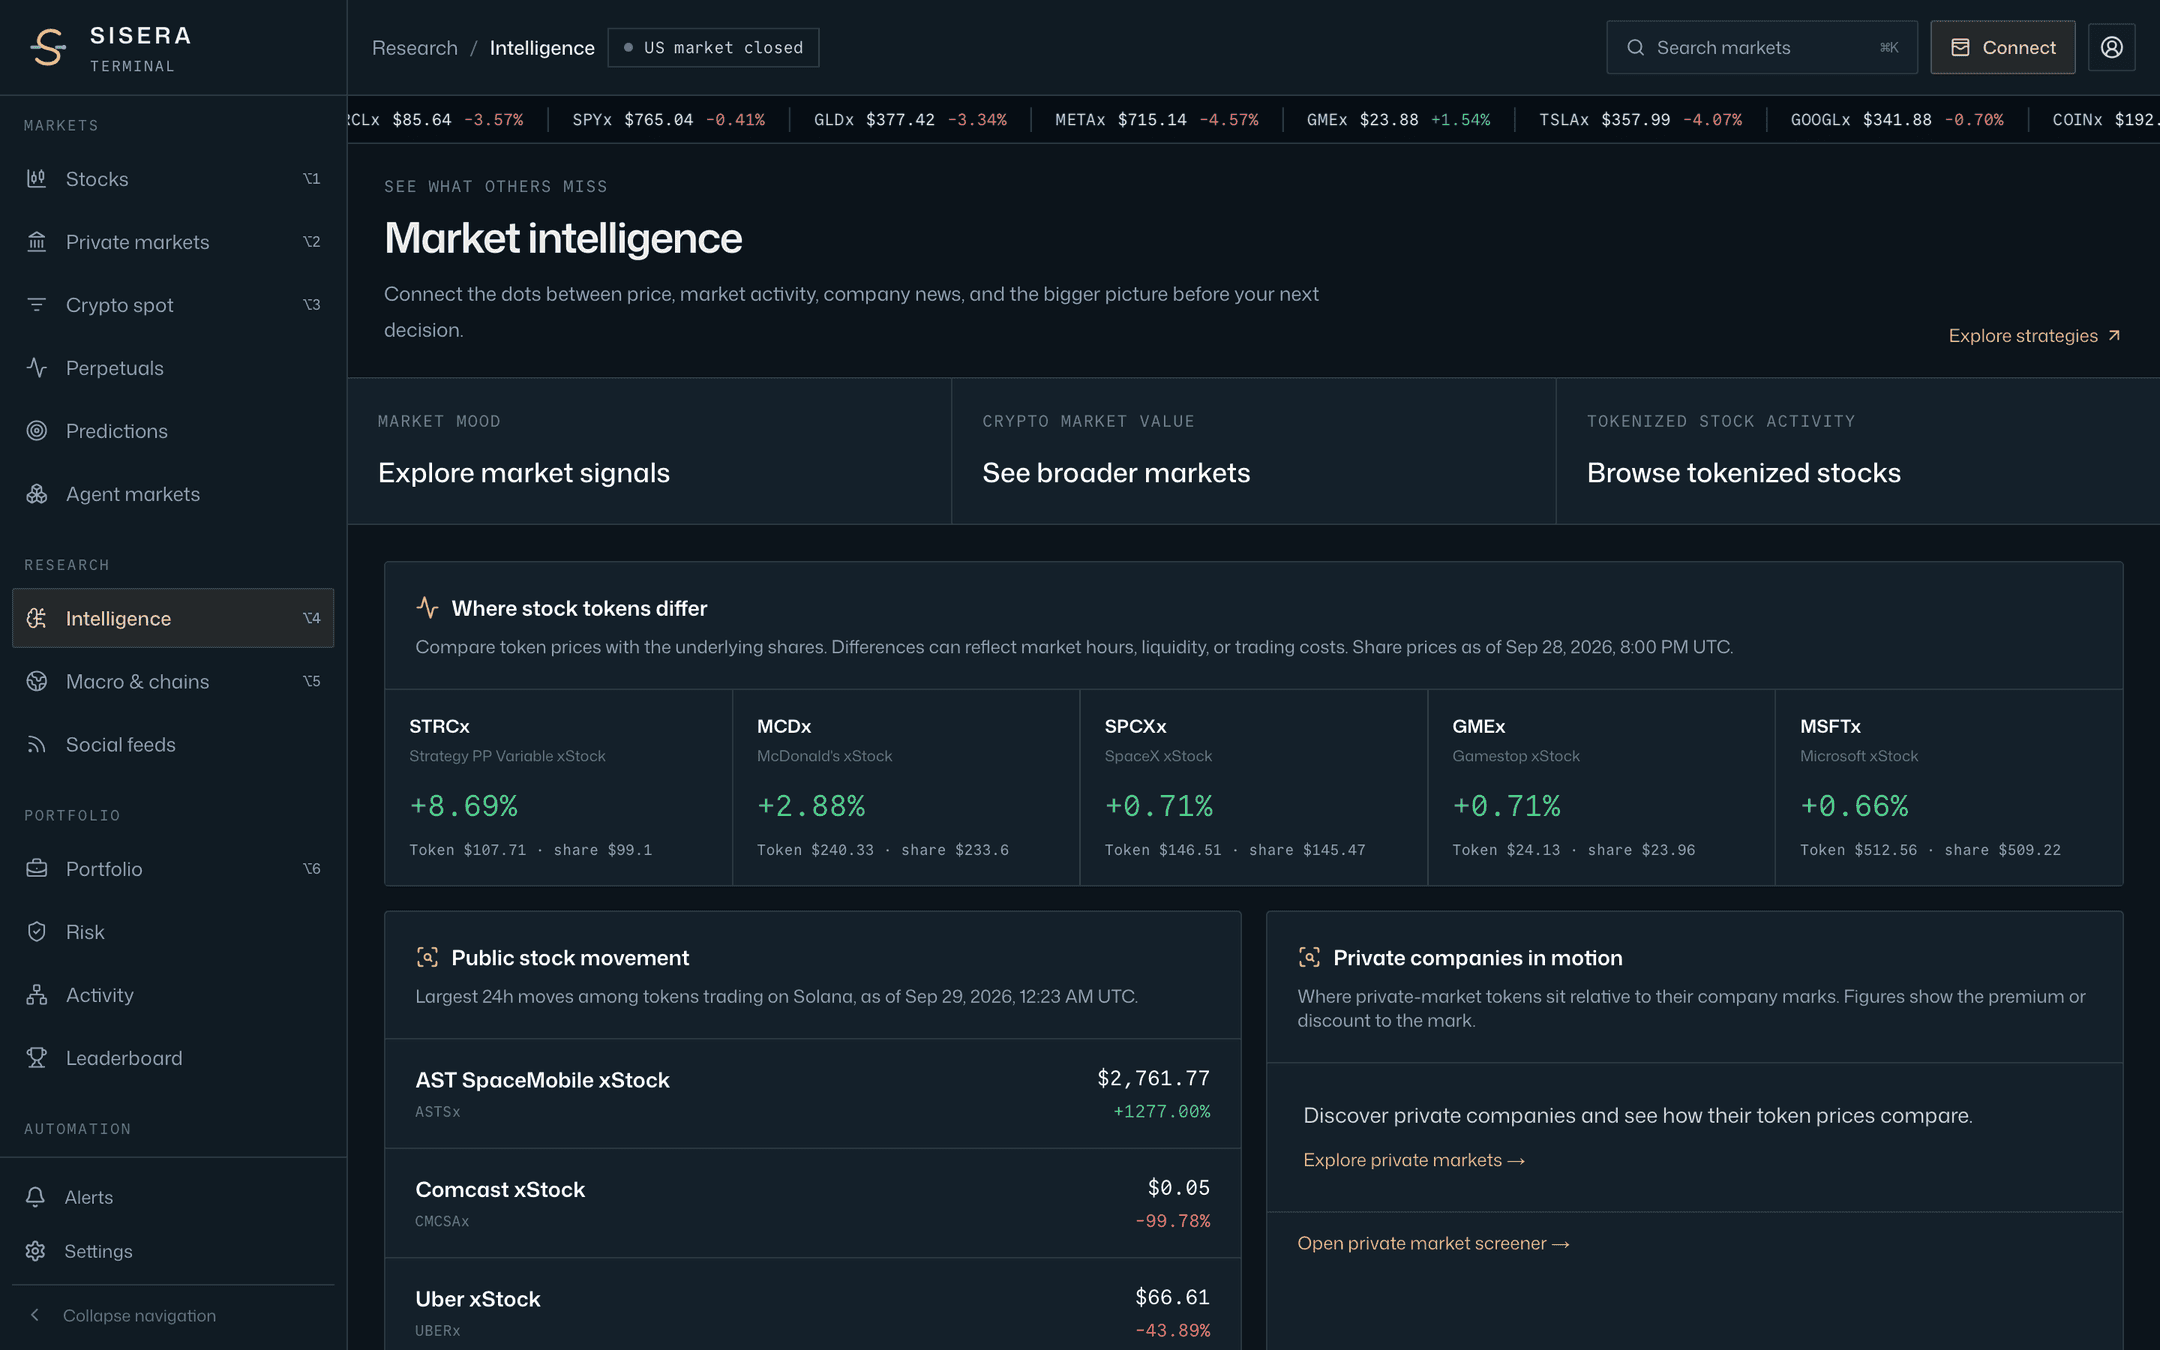Click SPYx ticker in the tape

669,120
